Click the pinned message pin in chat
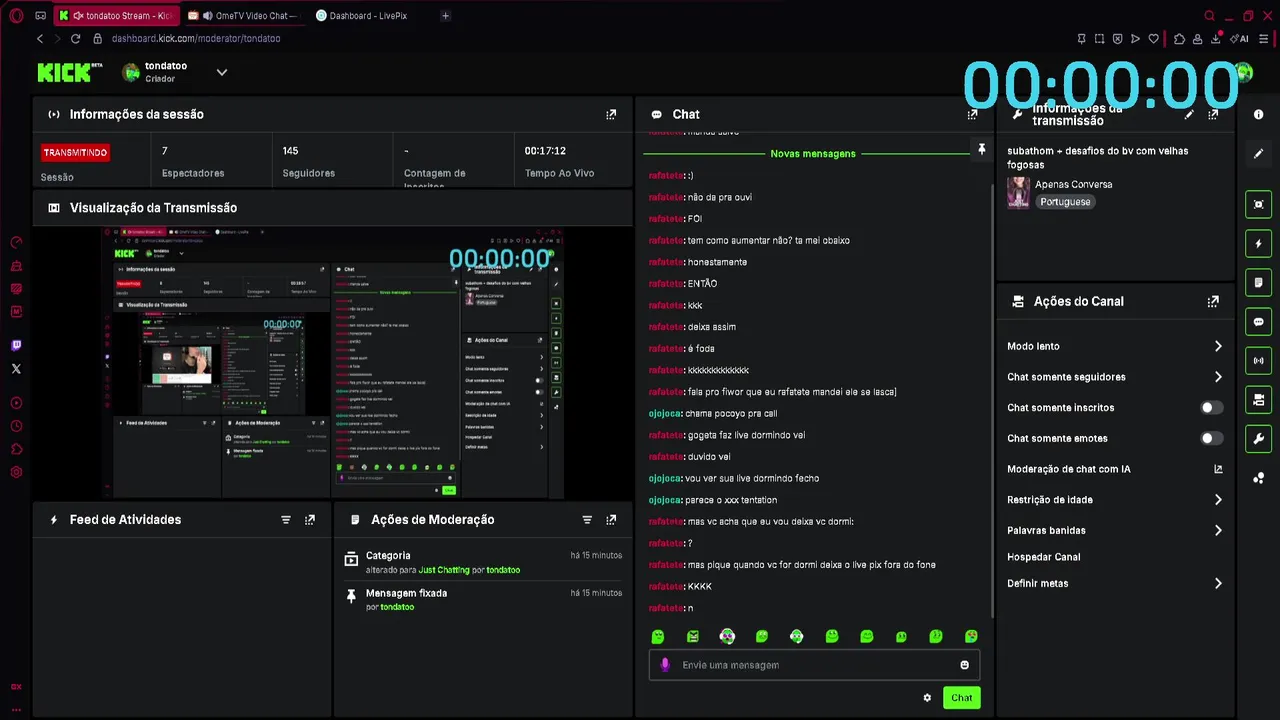Image resolution: width=1280 pixels, height=720 pixels. tap(981, 150)
